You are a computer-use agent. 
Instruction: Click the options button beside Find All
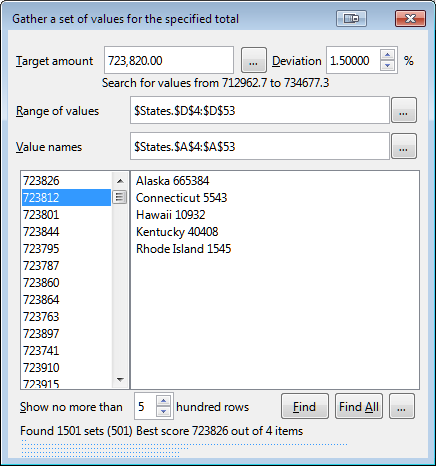point(402,406)
